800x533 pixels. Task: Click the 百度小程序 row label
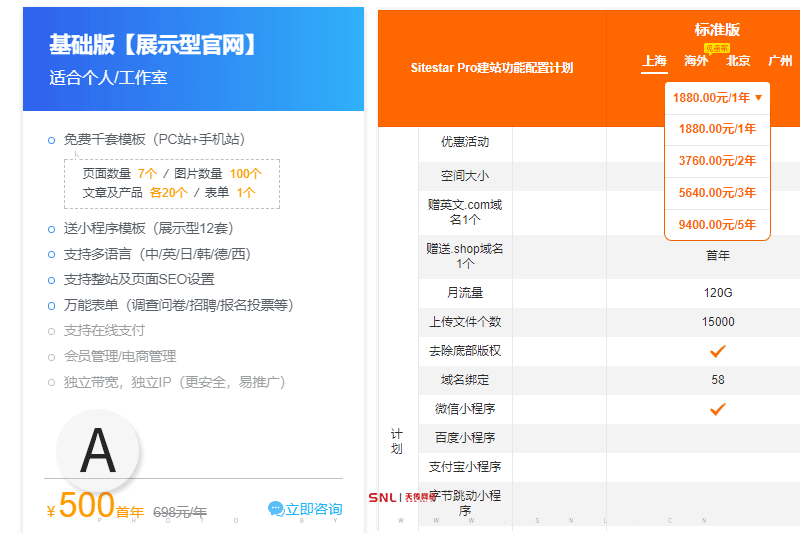point(465,438)
